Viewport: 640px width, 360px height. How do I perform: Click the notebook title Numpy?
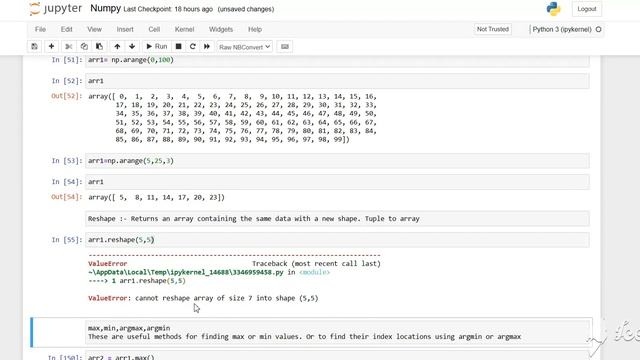click(105, 9)
